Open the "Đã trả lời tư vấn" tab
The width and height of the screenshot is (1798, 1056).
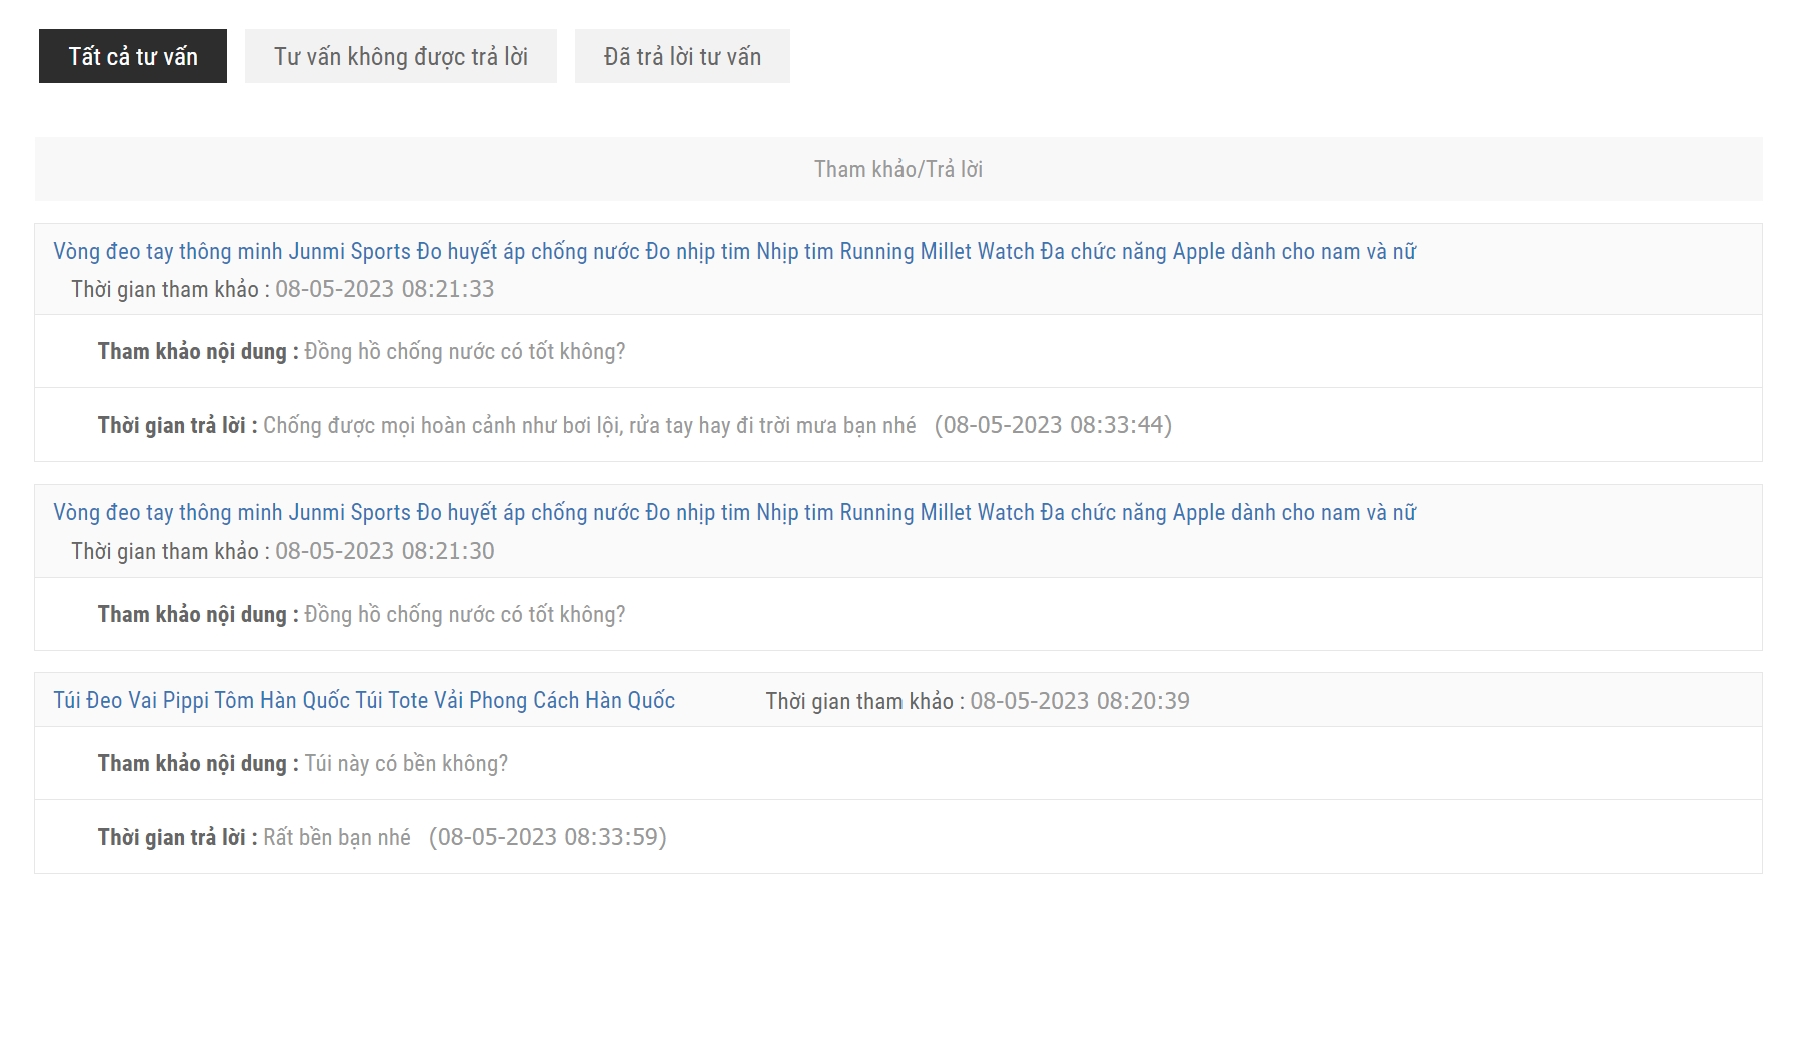(682, 56)
